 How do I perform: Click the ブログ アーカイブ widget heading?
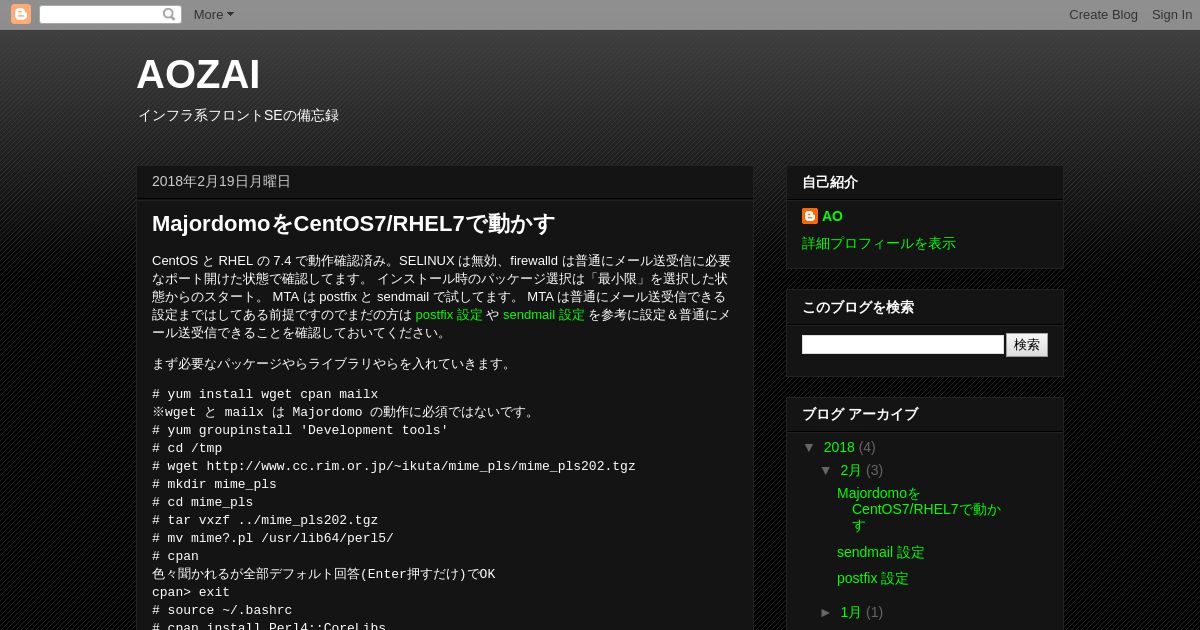point(860,414)
